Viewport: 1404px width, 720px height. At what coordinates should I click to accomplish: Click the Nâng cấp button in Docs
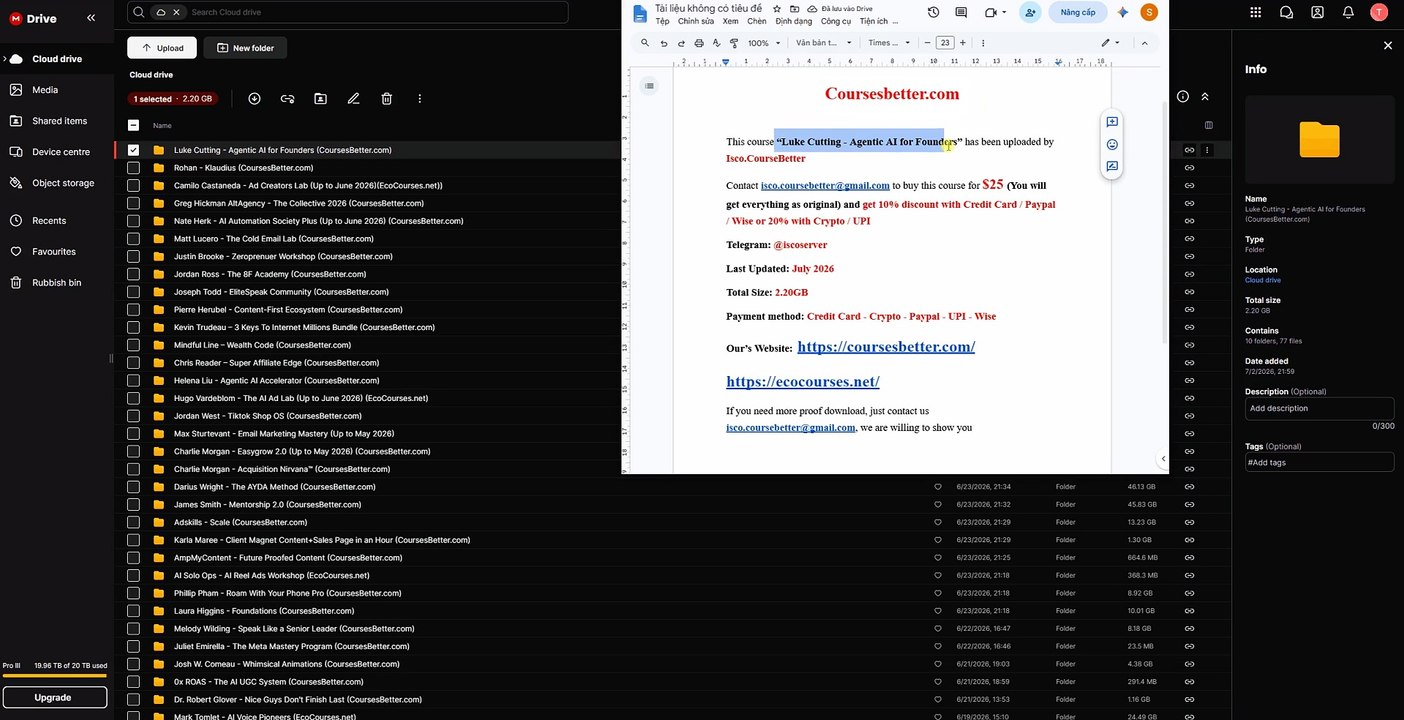click(x=1077, y=12)
